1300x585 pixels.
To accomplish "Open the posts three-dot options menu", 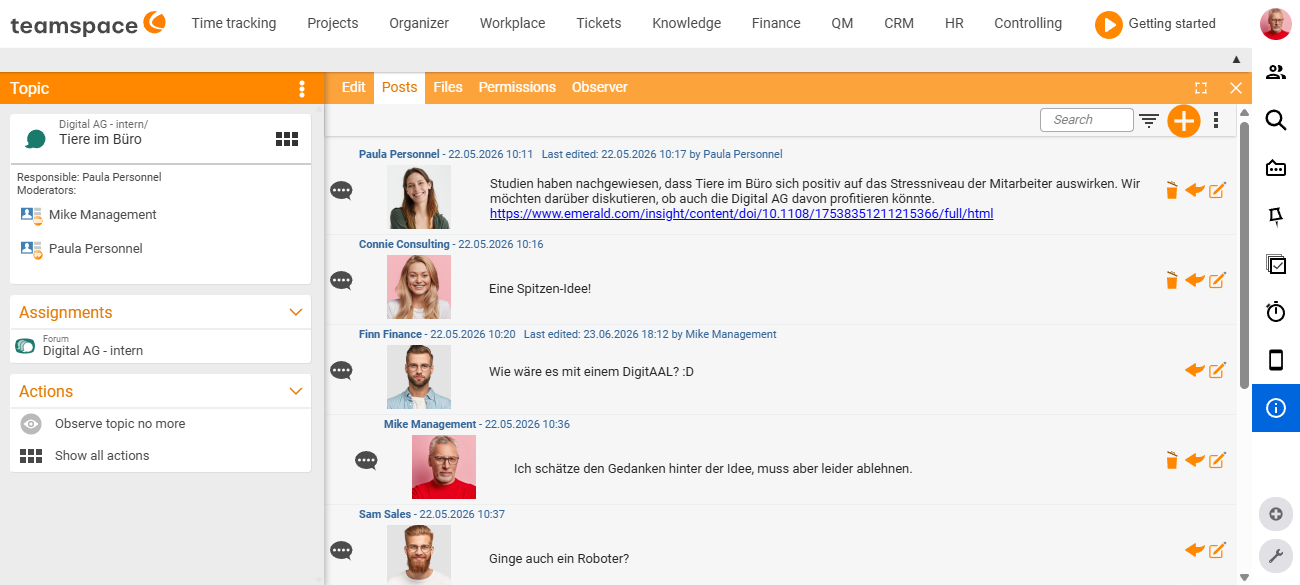I will 1216,121.
